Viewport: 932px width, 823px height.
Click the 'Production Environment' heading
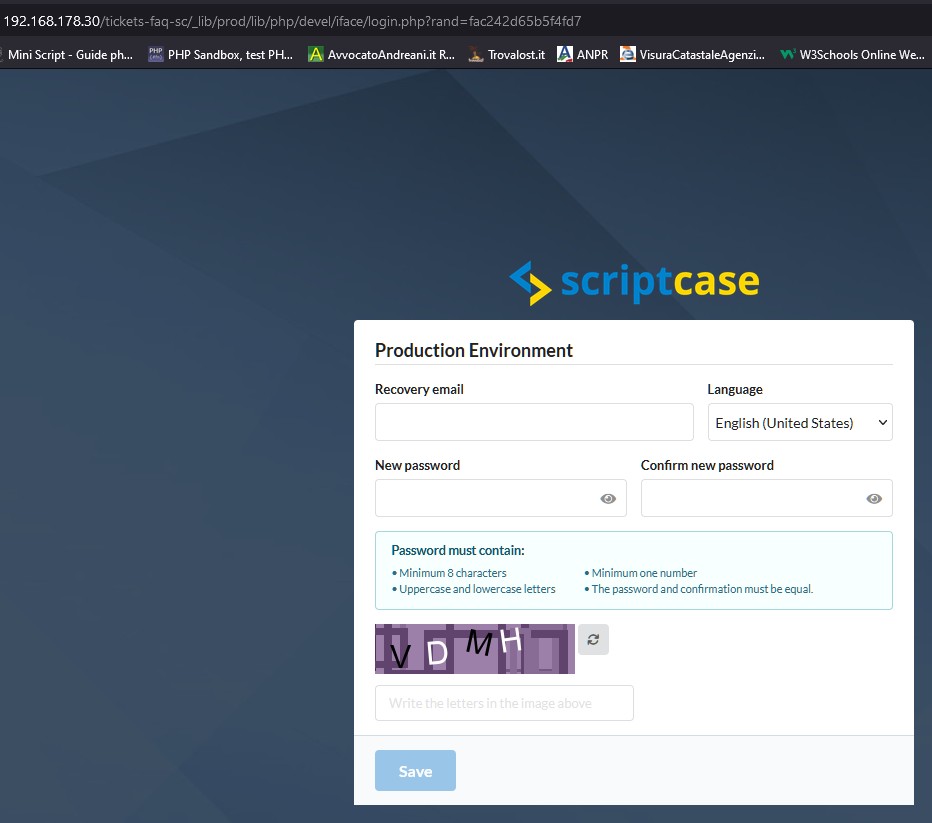point(474,351)
